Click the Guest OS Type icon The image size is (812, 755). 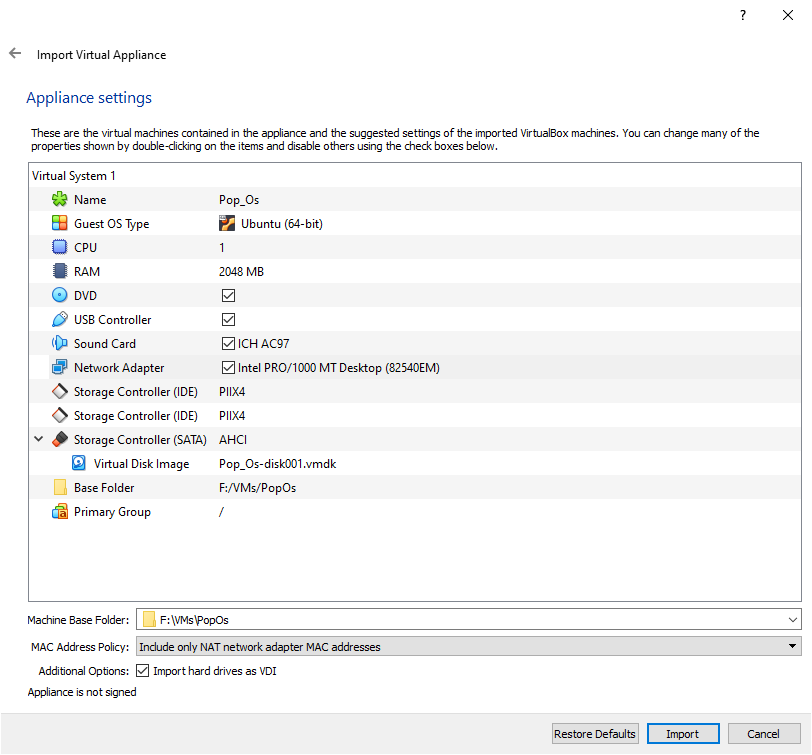tap(60, 223)
